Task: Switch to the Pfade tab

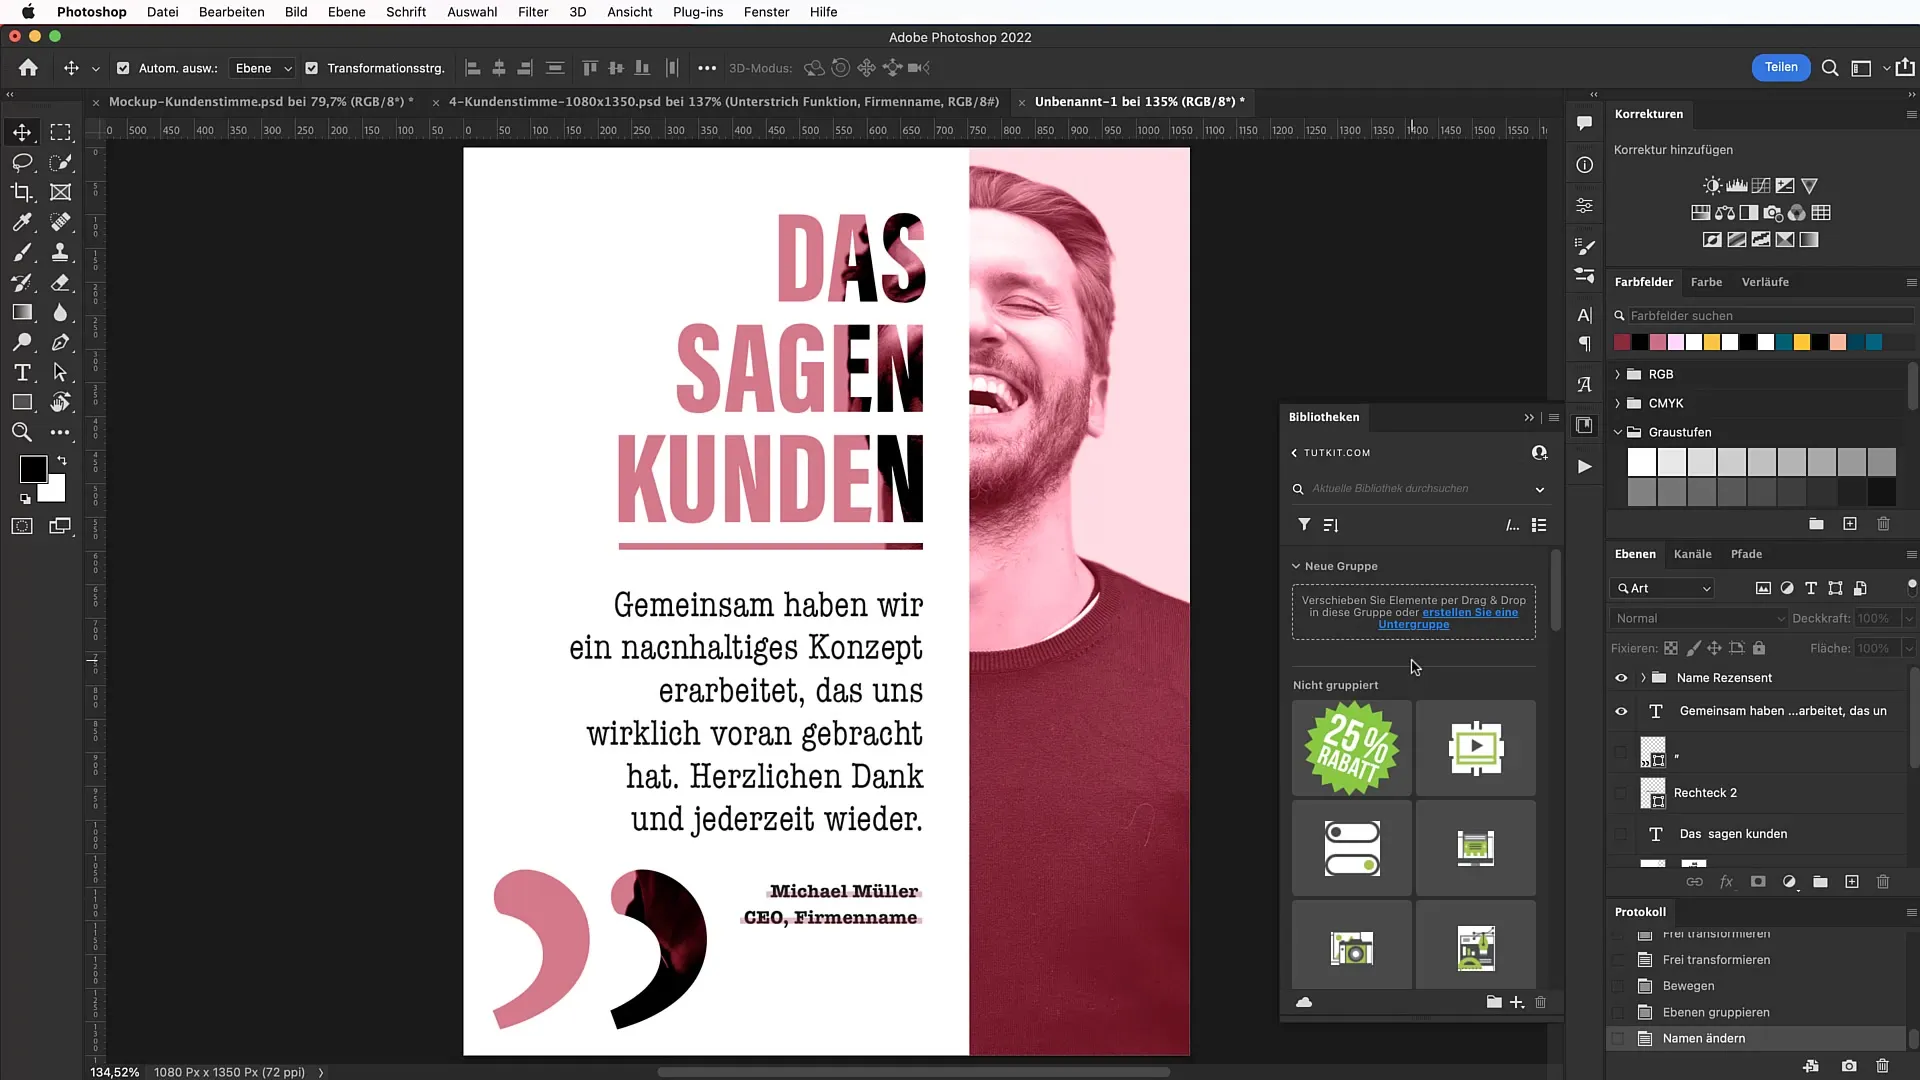Action: [1746, 554]
